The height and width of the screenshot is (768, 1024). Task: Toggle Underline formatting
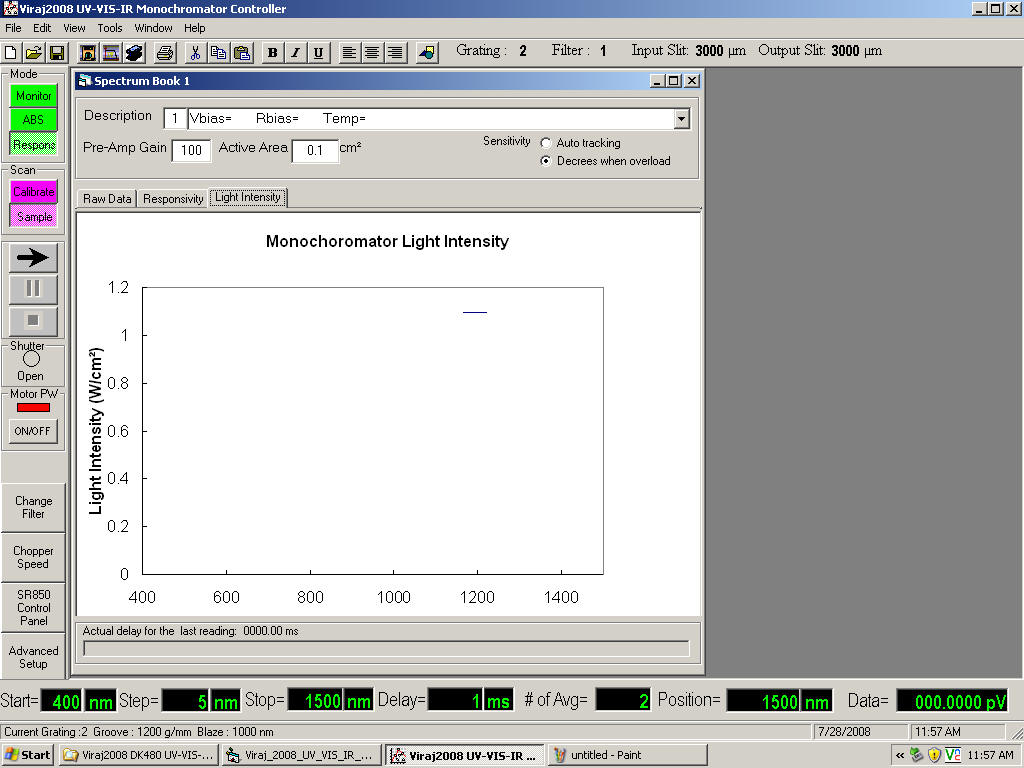point(318,52)
